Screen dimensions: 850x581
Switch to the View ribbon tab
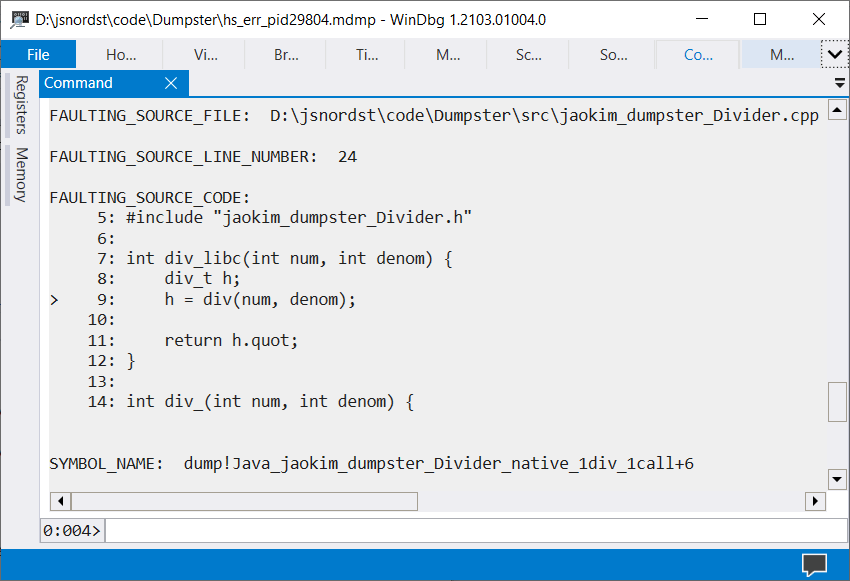(x=204, y=55)
